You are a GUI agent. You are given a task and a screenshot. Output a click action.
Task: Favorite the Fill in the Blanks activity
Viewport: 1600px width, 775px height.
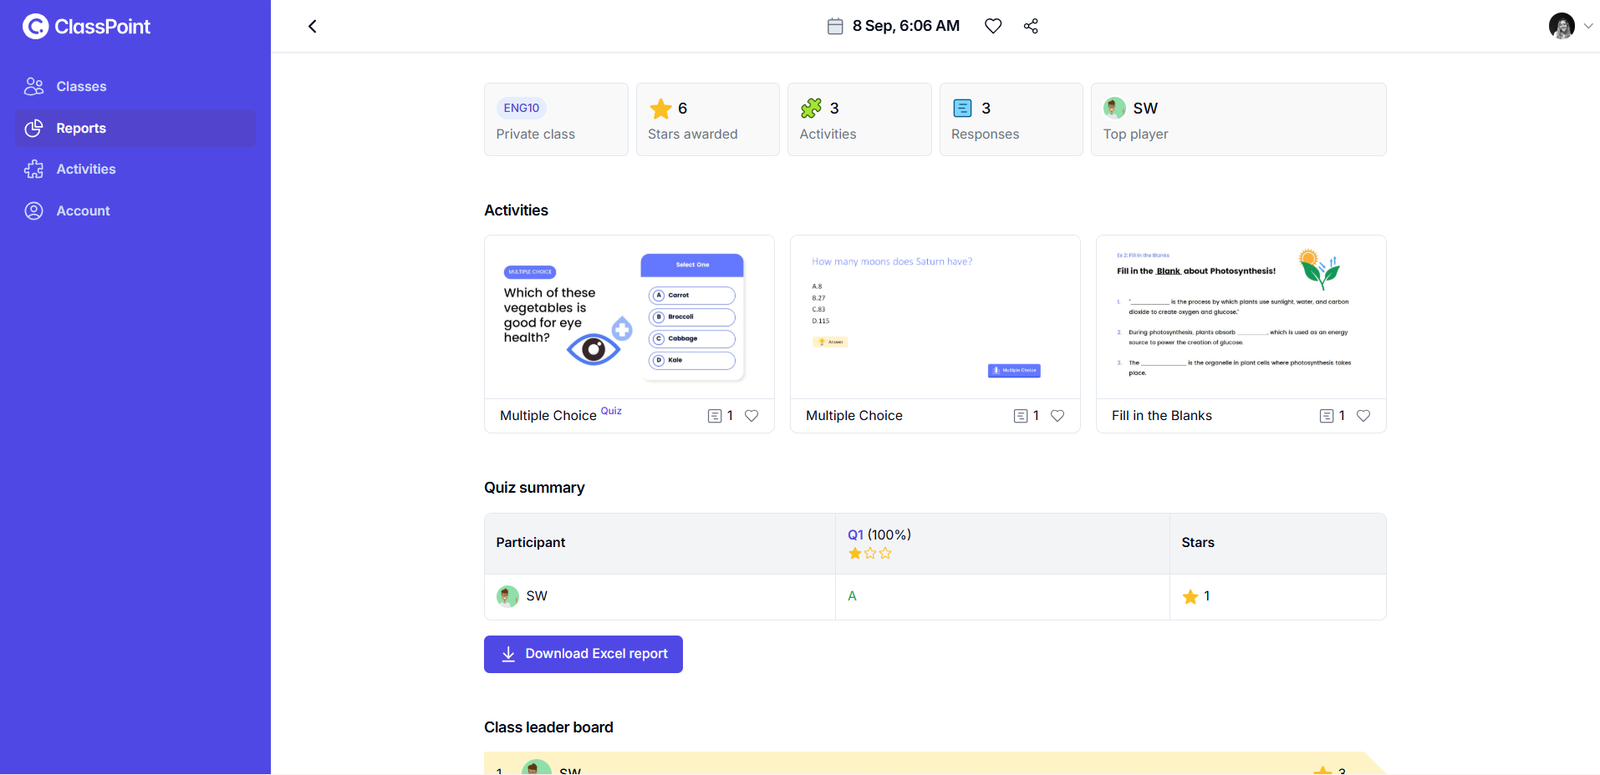(1363, 416)
